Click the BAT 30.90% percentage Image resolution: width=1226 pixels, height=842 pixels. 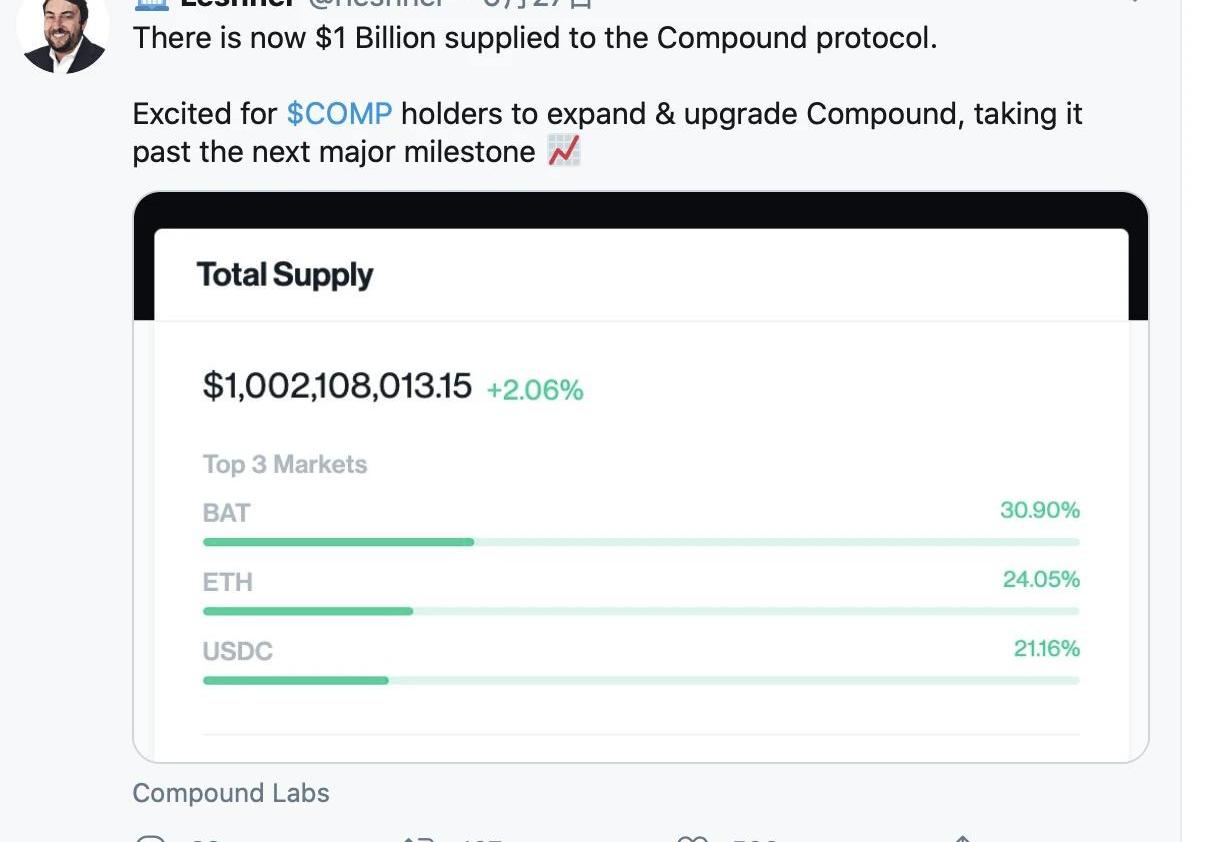pyautogui.click(x=1040, y=510)
